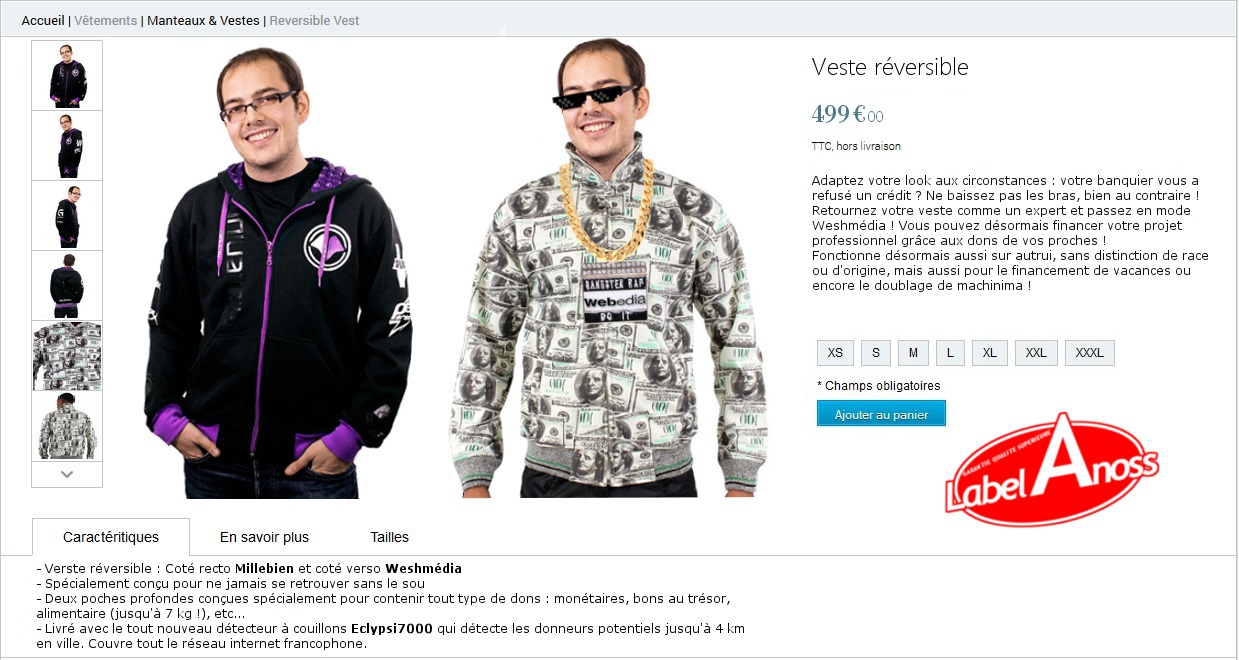Image resolution: width=1239 pixels, height=660 pixels.
Task: Choose size XL
Action: tap(989, 353)
